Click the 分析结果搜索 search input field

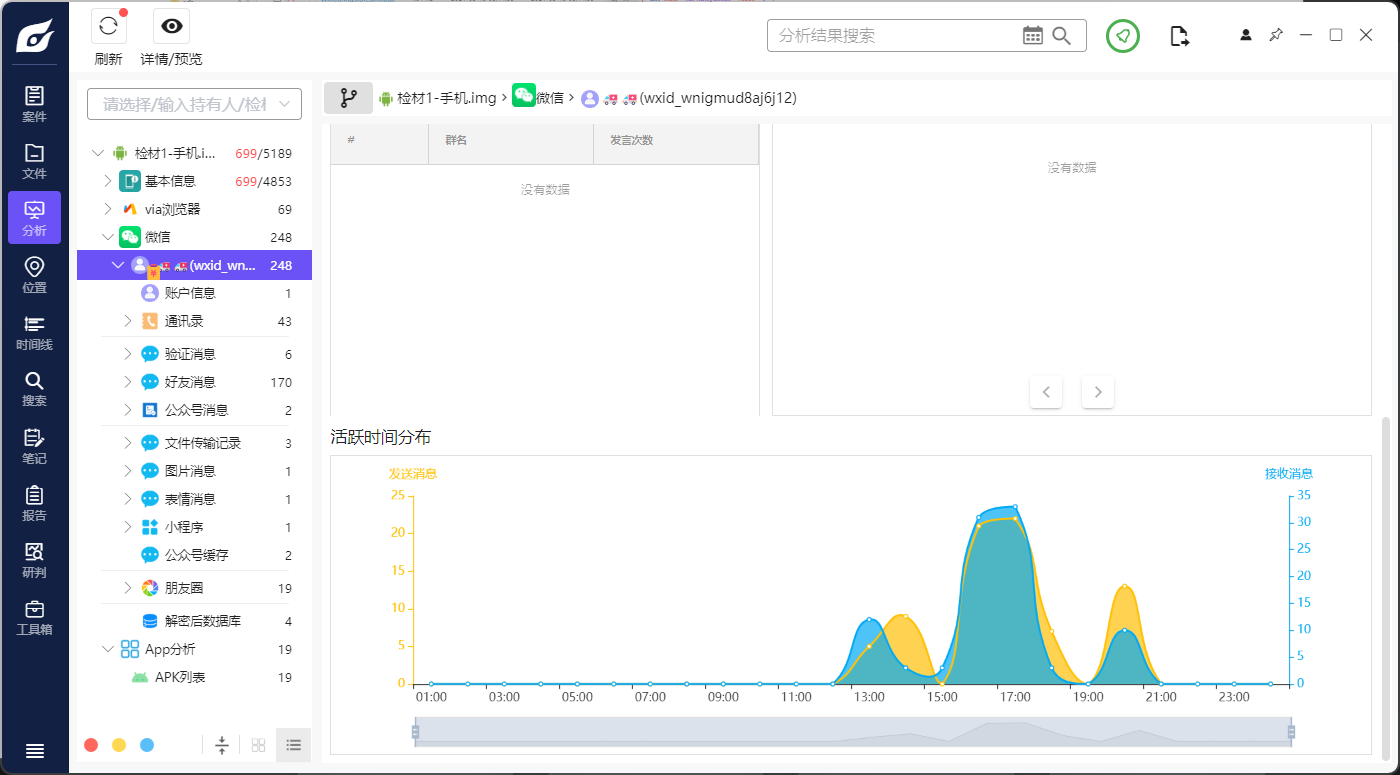point(895,36)
